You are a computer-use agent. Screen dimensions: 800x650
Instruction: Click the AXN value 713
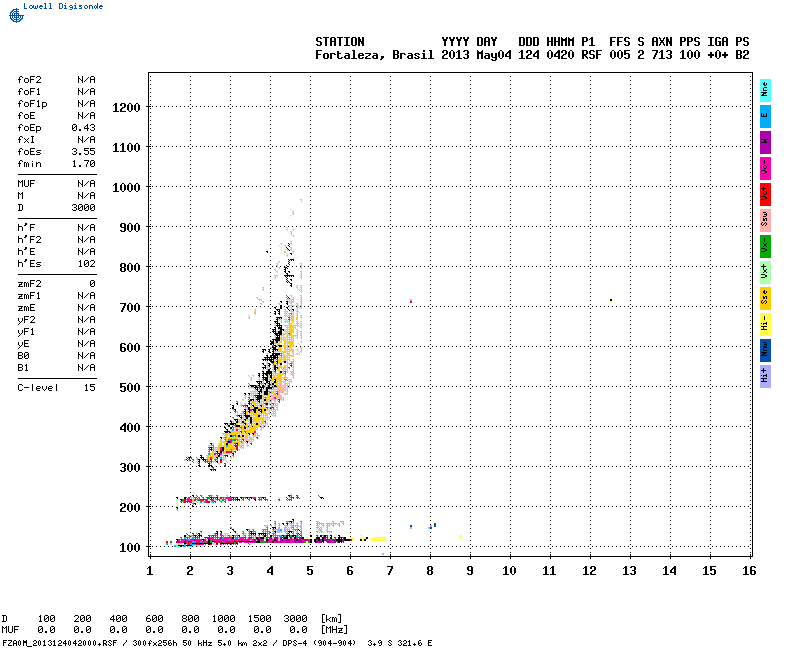pos(662,55)
